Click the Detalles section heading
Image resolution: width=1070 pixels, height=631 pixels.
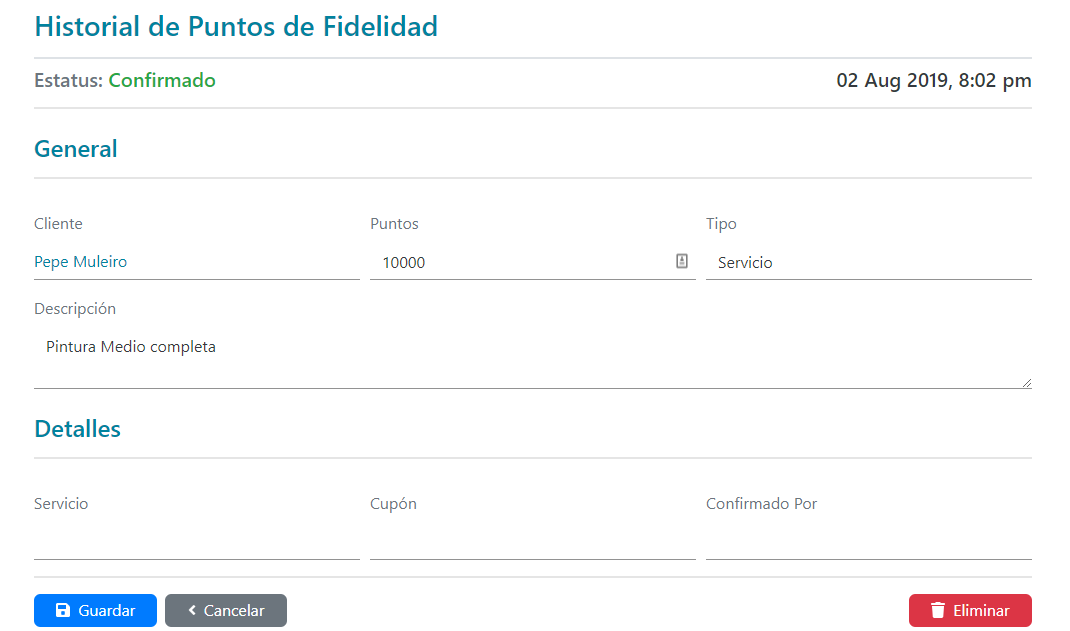point(77,429)
